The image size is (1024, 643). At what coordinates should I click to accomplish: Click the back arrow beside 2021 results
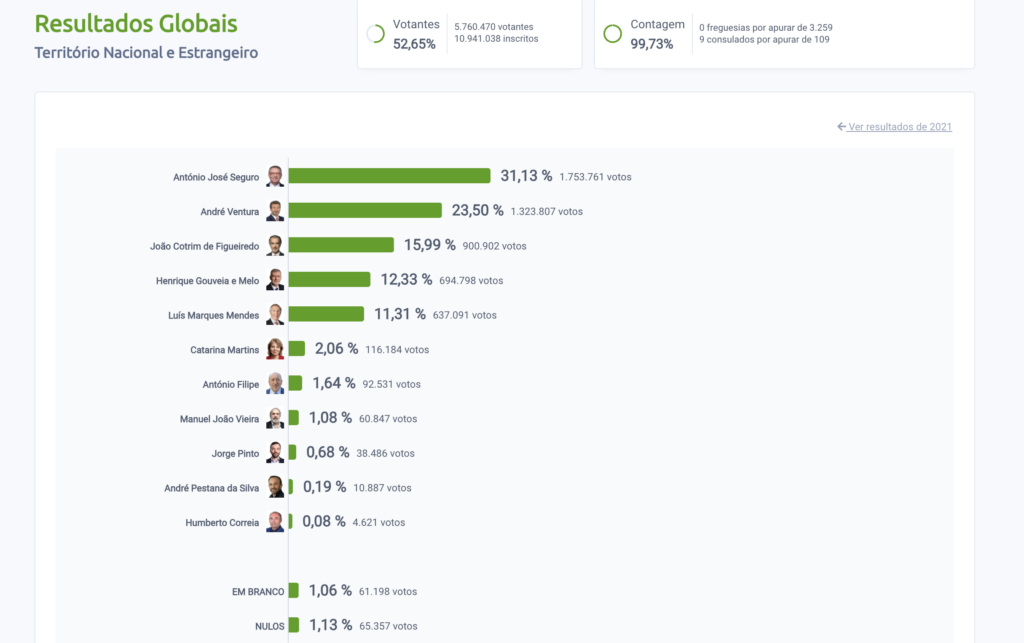[841, 127]
